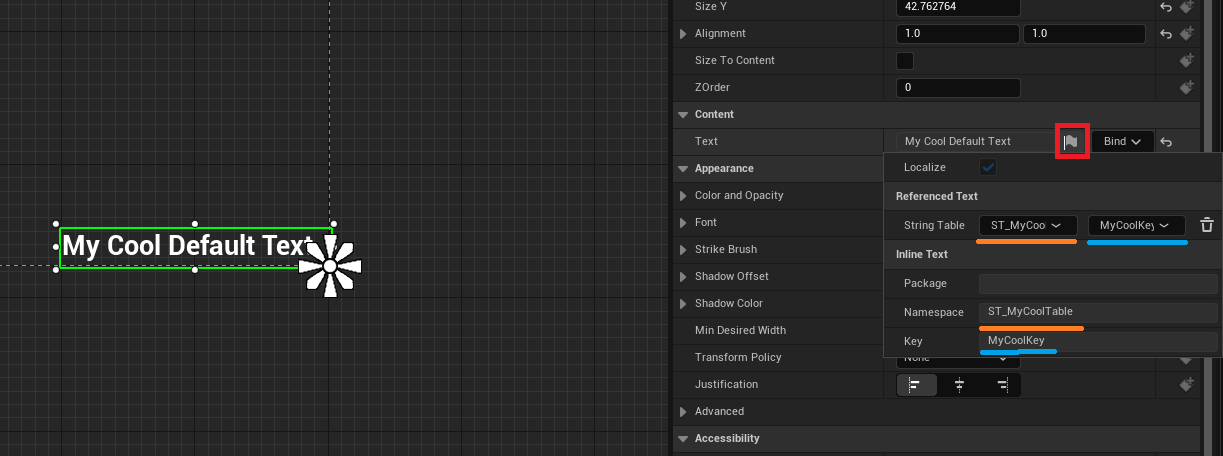Click the ZOrder bind-to-animation icon

[x=1187, y=88]
